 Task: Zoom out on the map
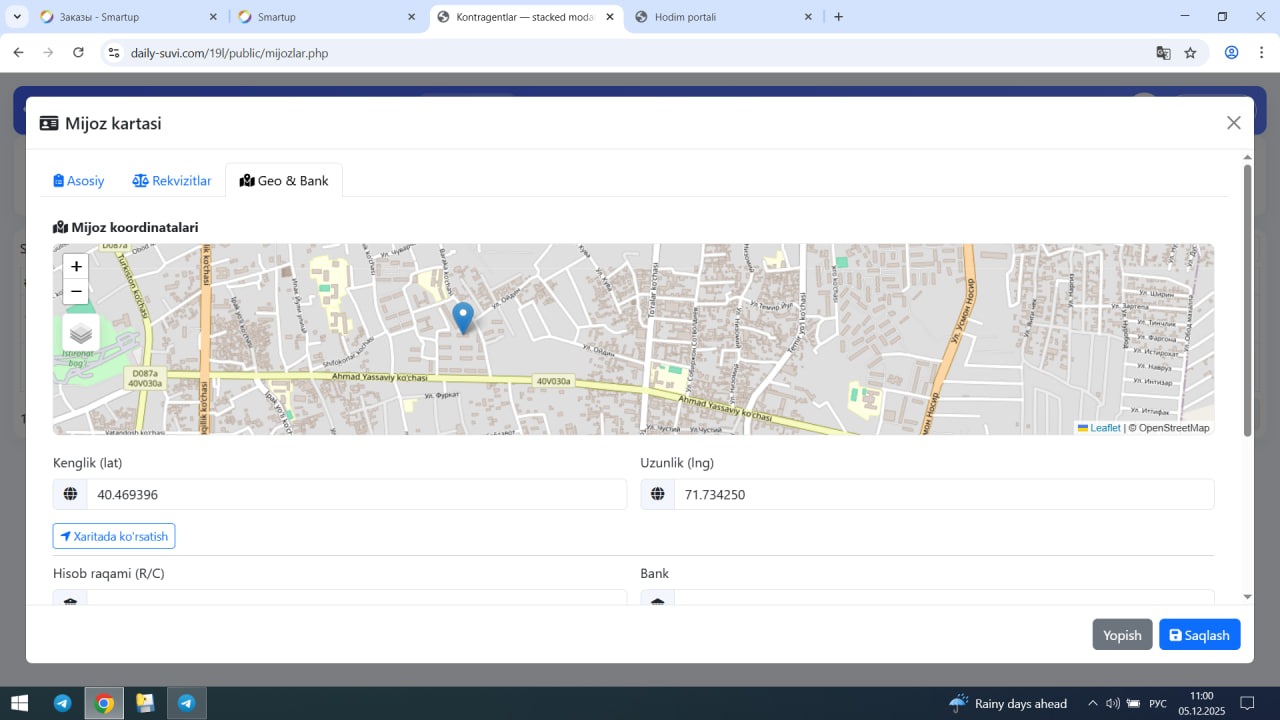tap(76, 291)
